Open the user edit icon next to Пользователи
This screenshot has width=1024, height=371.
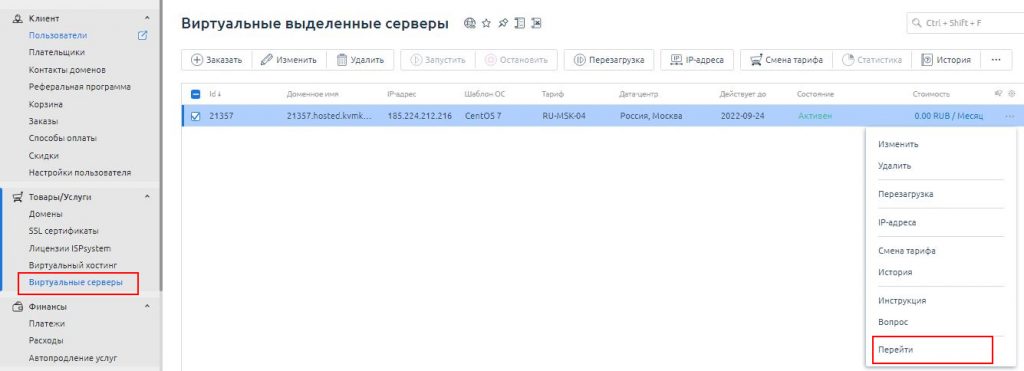coord(143,35)
